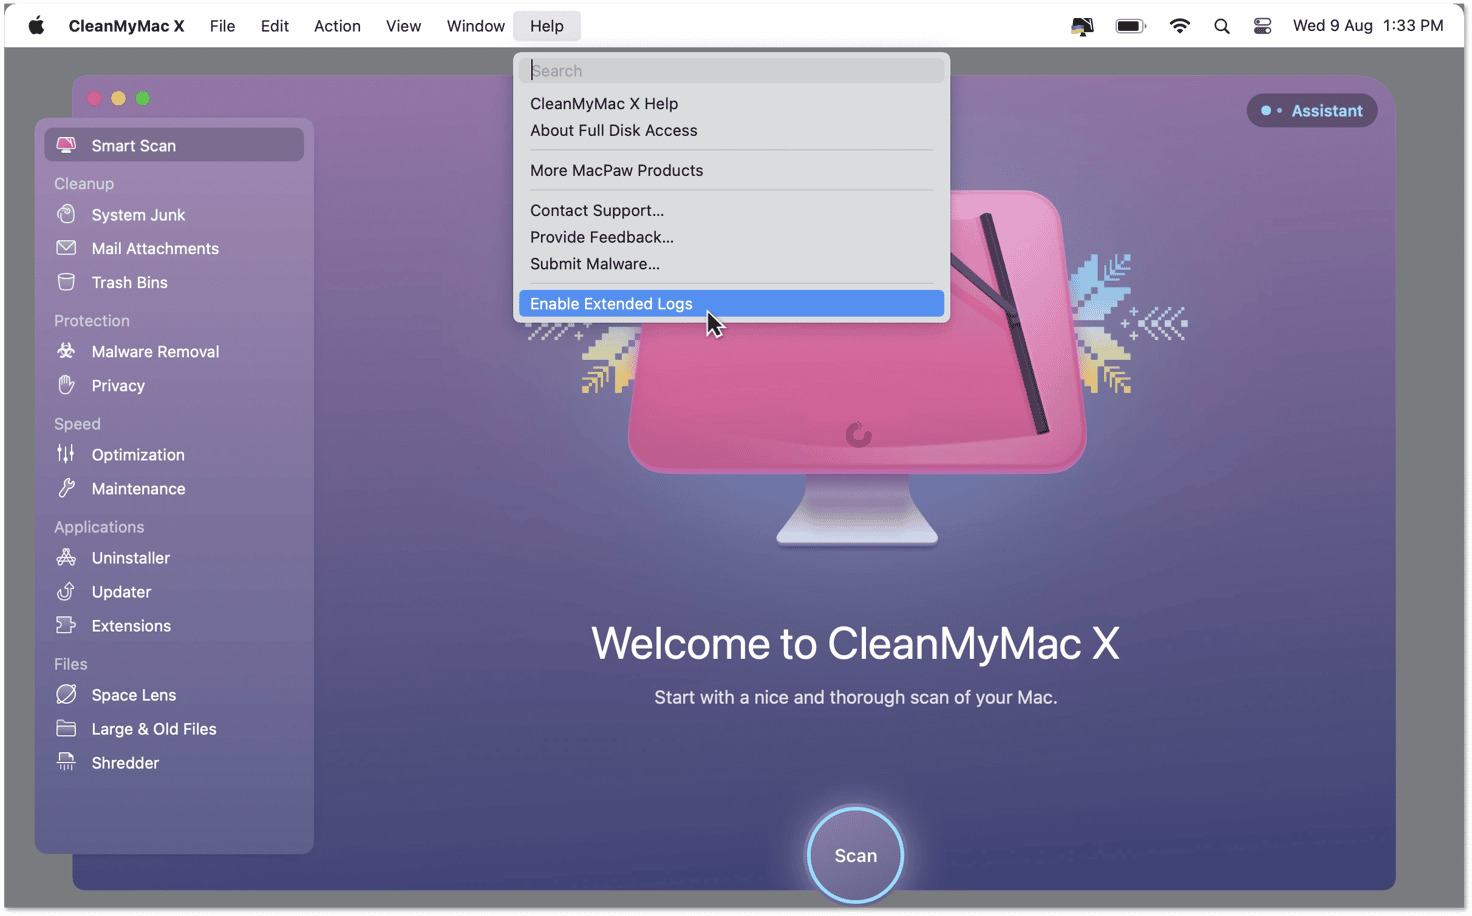Select Smart Scan in the sidebar
The height and width of the screenshot is (916, 1472).
(x=174, y=145)
